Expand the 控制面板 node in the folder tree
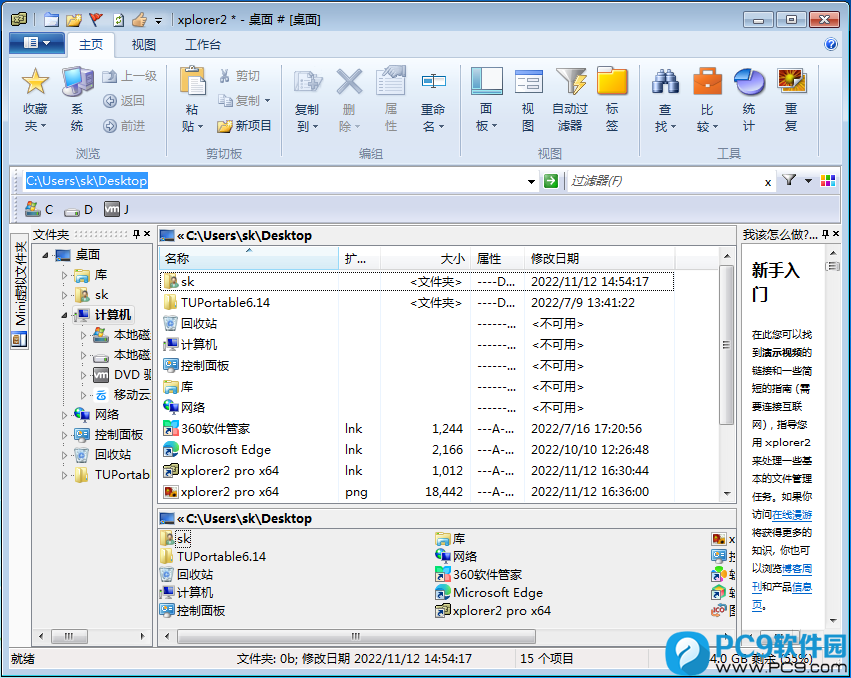 [64, 435]
